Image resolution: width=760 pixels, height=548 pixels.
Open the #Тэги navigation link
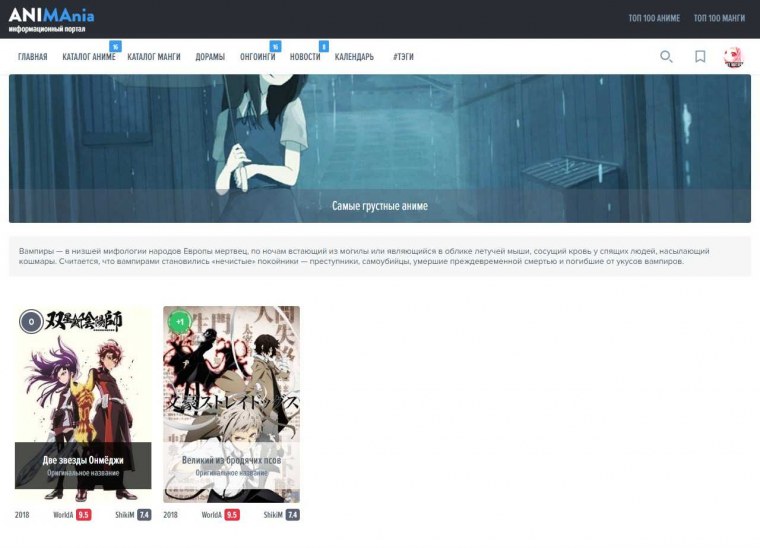[403, 57]
